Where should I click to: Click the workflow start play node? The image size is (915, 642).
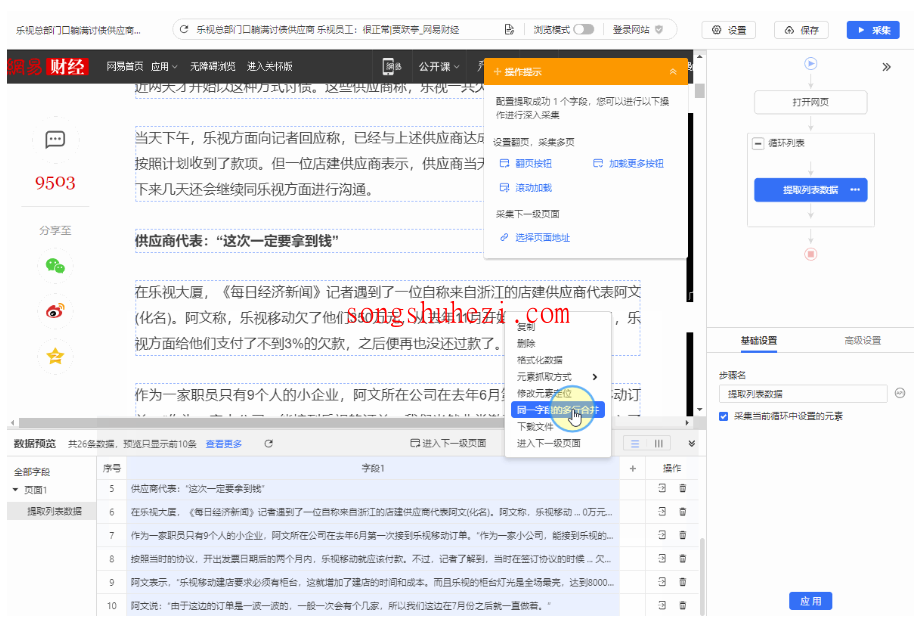811,63
